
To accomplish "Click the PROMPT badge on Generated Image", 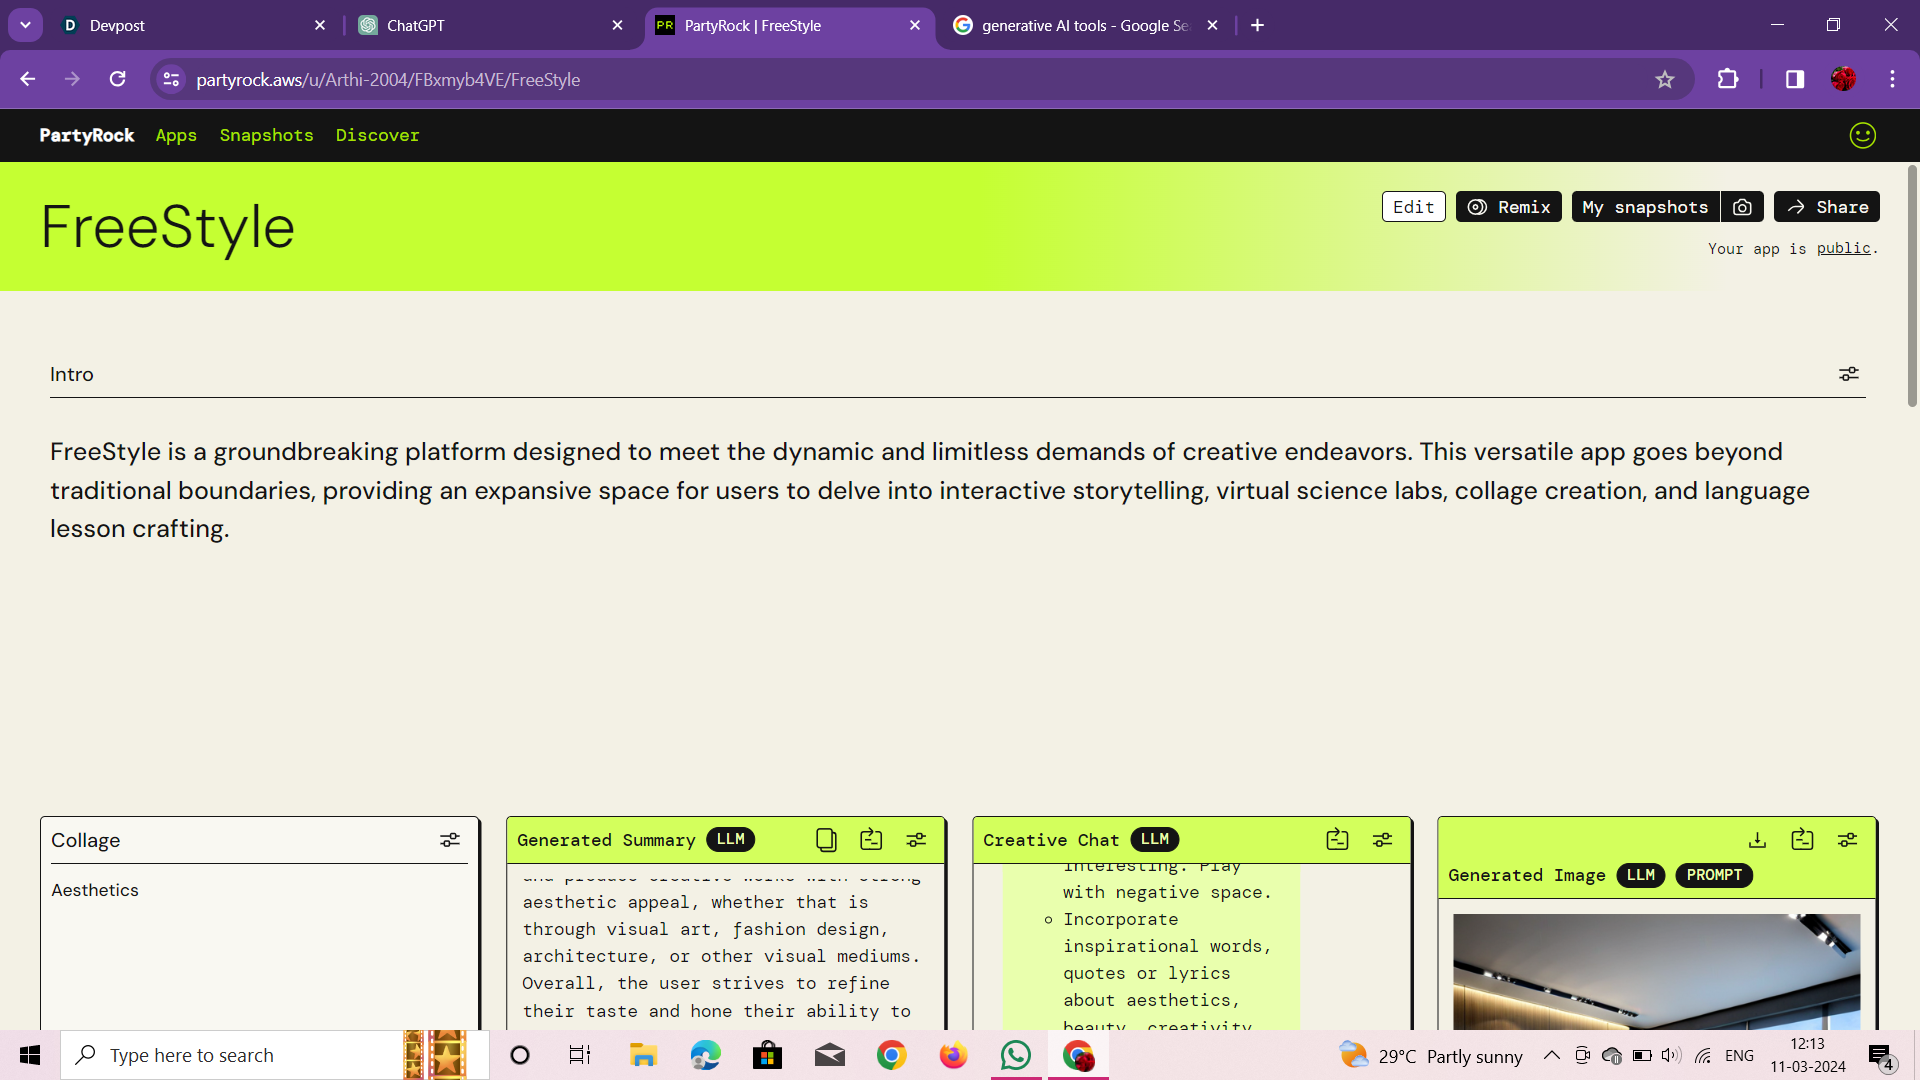I will pyautogui.click(x=1714, y=875).
